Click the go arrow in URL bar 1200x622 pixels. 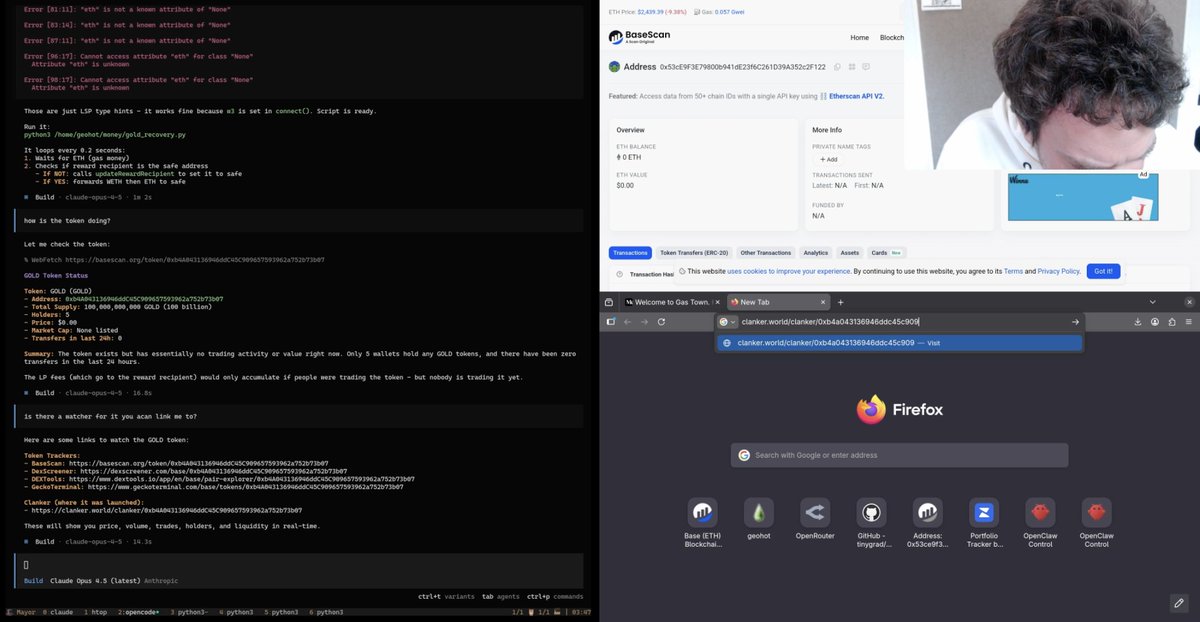point(1075,322)
